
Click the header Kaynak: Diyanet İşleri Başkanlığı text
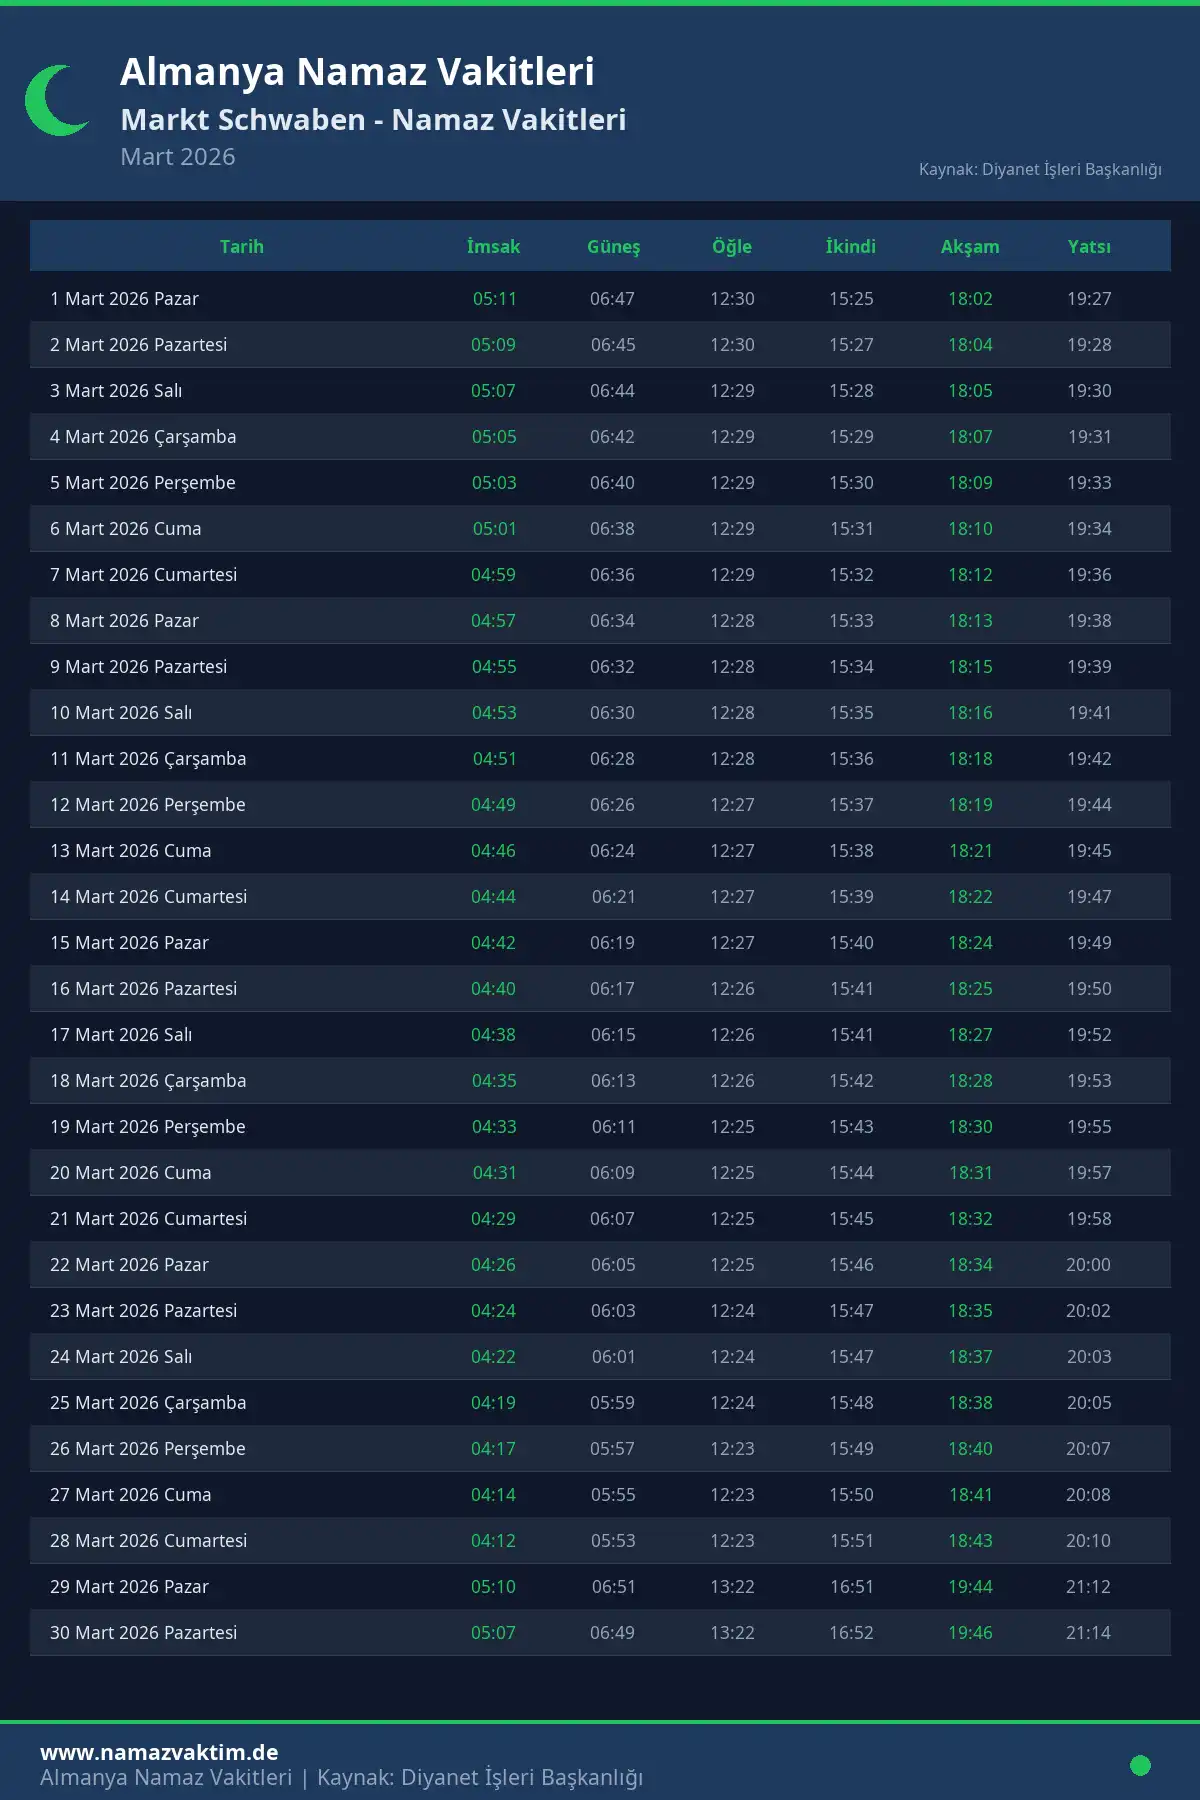point(1040,169)
